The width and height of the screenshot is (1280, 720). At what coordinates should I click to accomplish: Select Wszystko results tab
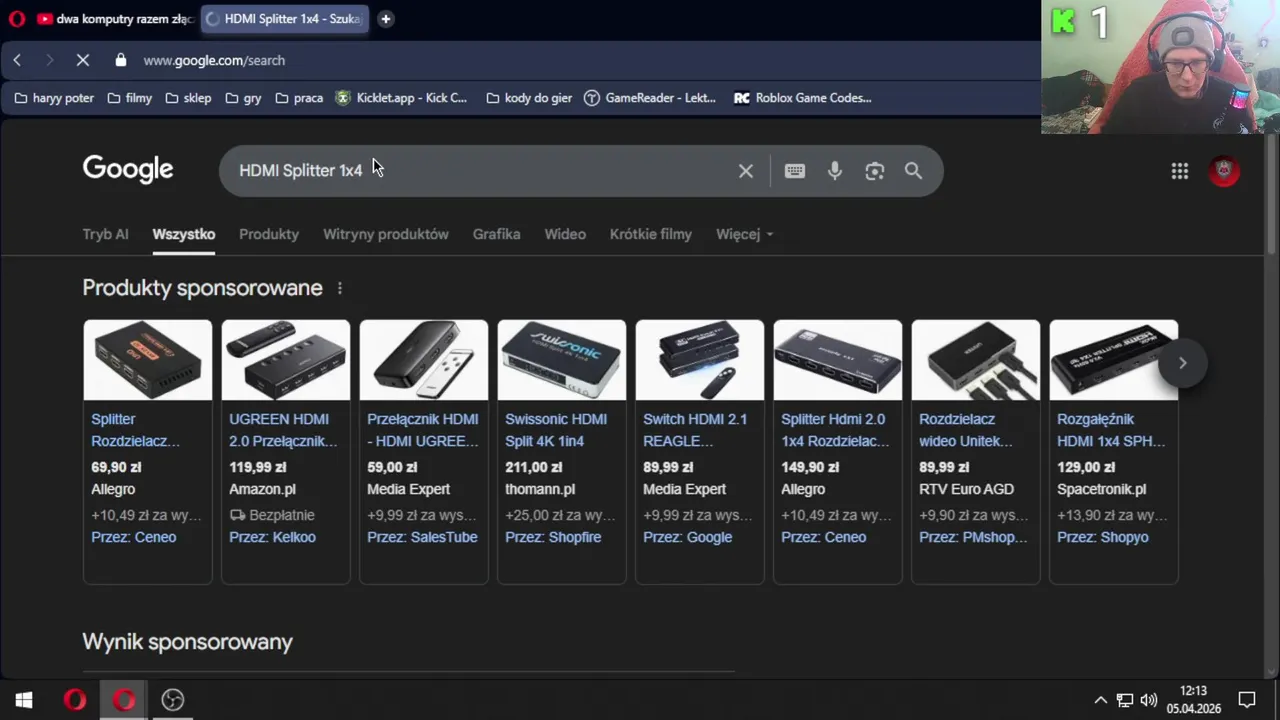183,234
